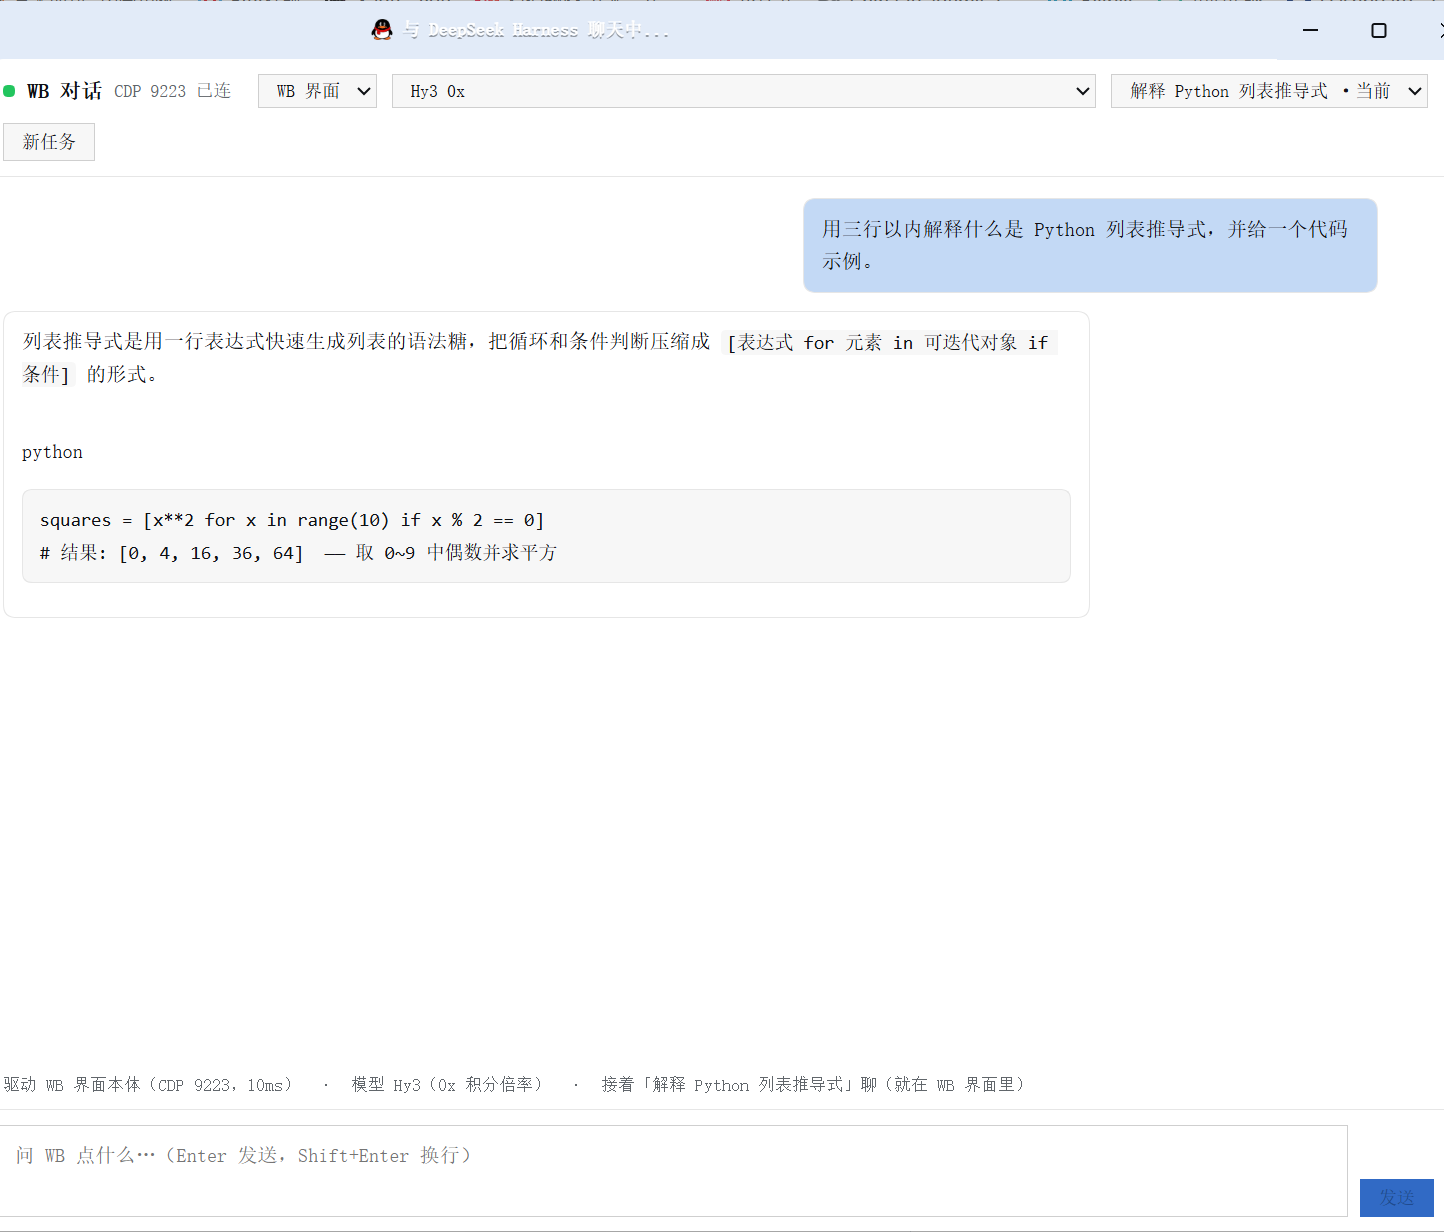
Task: Open the Hy3 0x model dropdown
Action: click(744, 91)
